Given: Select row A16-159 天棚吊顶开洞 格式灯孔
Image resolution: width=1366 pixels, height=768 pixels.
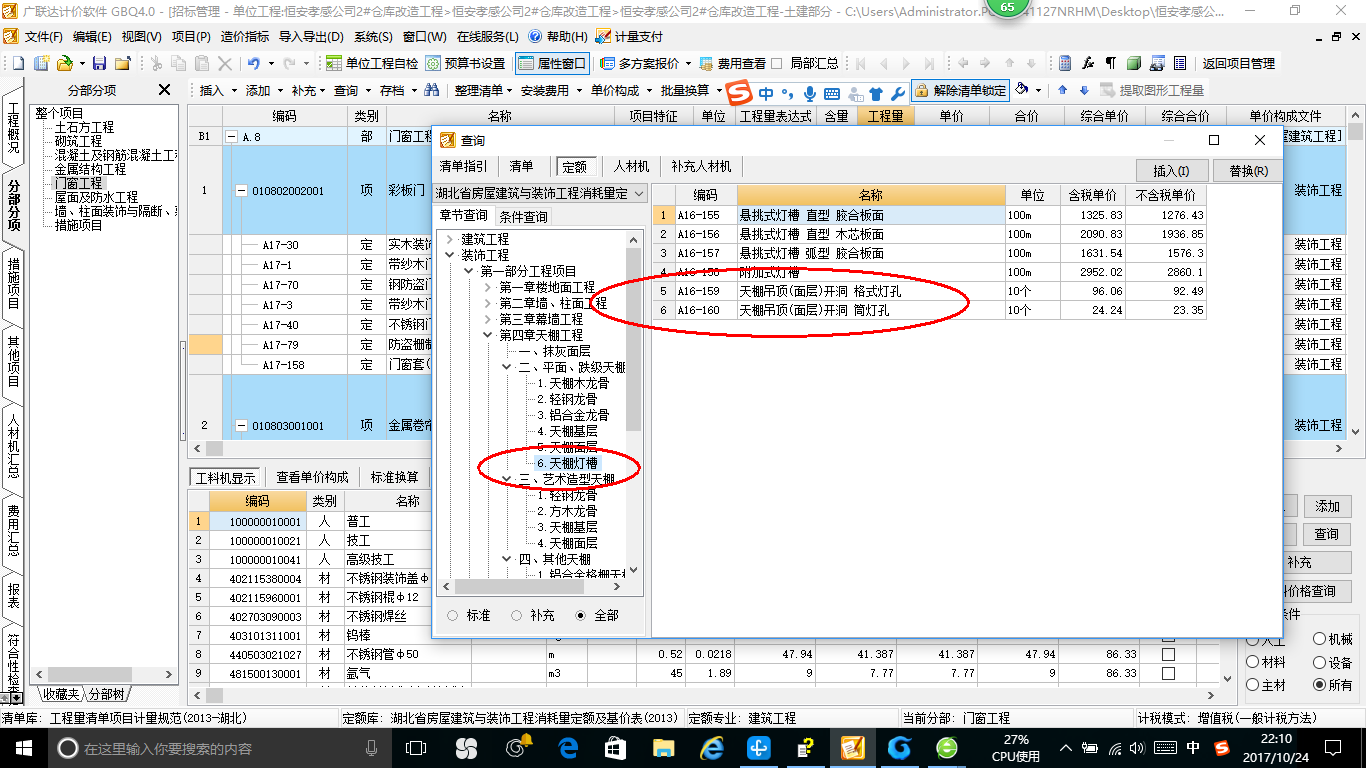Looking at the screenshot, I should [x=929, y=291].
